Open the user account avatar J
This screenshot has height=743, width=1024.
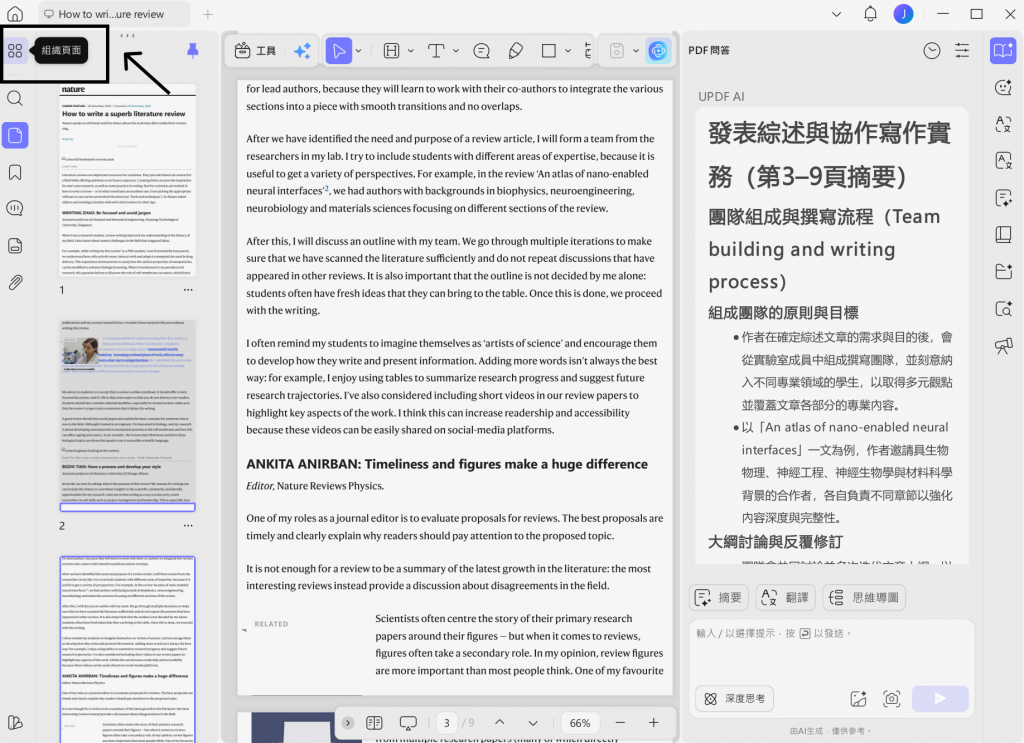[903, 14]
